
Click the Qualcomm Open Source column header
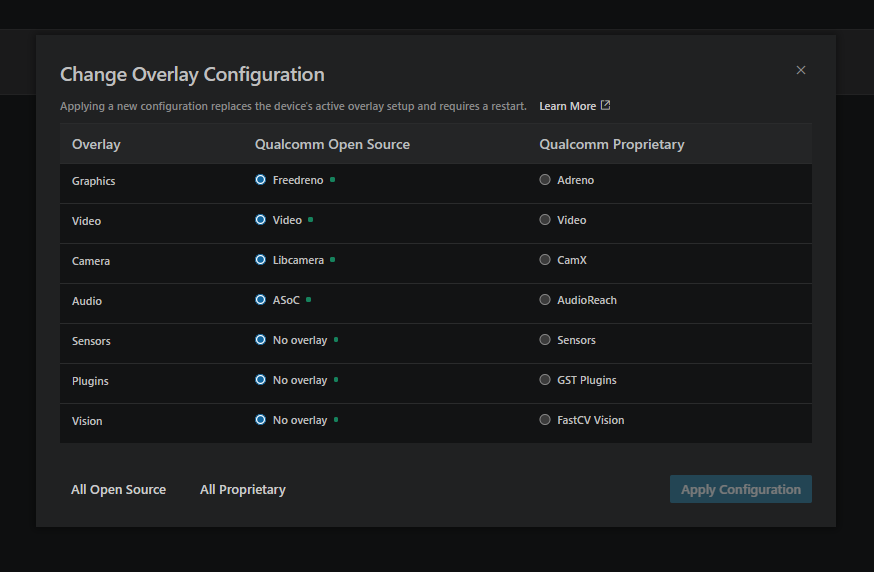pos(332,144)
